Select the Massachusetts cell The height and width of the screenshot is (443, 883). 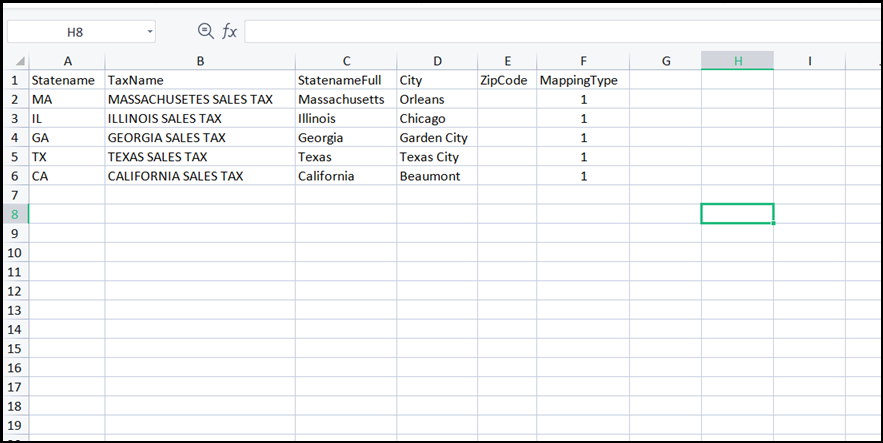coord(346,100)
